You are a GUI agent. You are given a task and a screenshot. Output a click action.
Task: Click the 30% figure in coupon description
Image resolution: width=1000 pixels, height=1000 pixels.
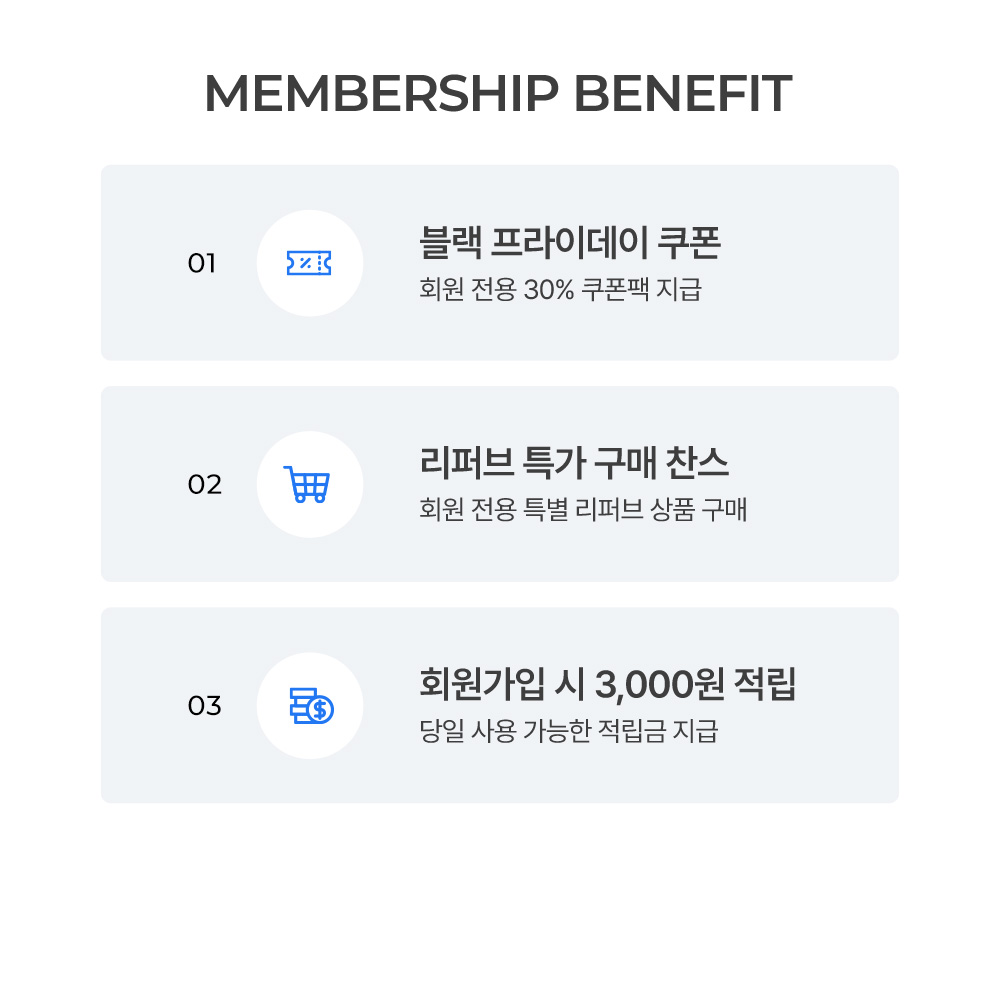pyautogui.click(x=547, y=290)
